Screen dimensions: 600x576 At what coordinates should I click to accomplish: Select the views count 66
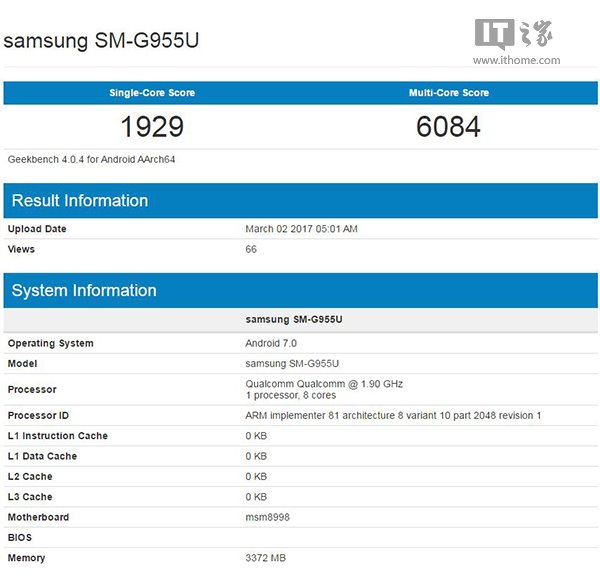tap(251, 249)
